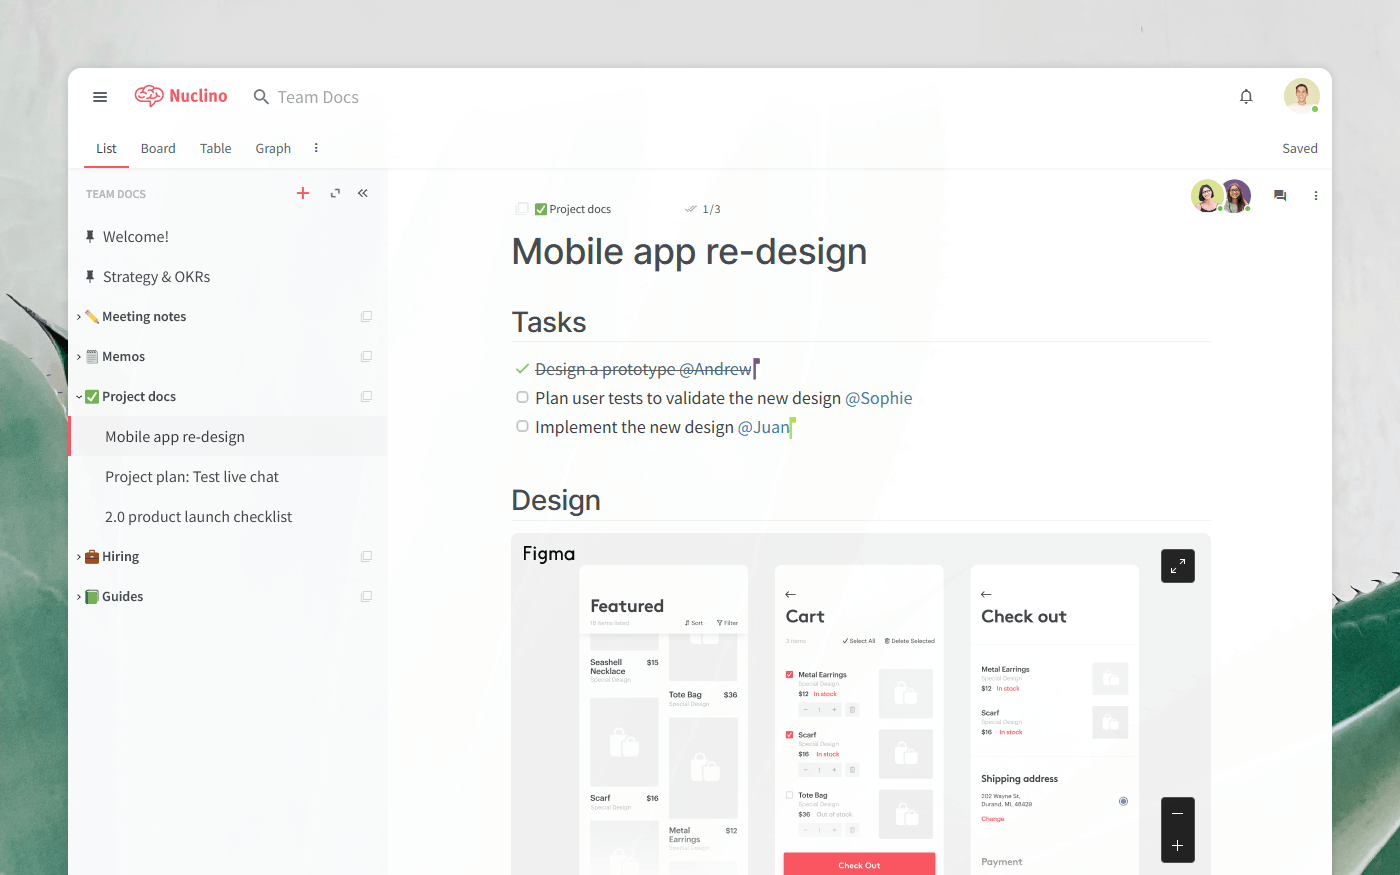The height and width of the screenshot is (875, 1400).
Task: Click the @Sophie mention
Action: pyautogui.click(x=879, y=398)
